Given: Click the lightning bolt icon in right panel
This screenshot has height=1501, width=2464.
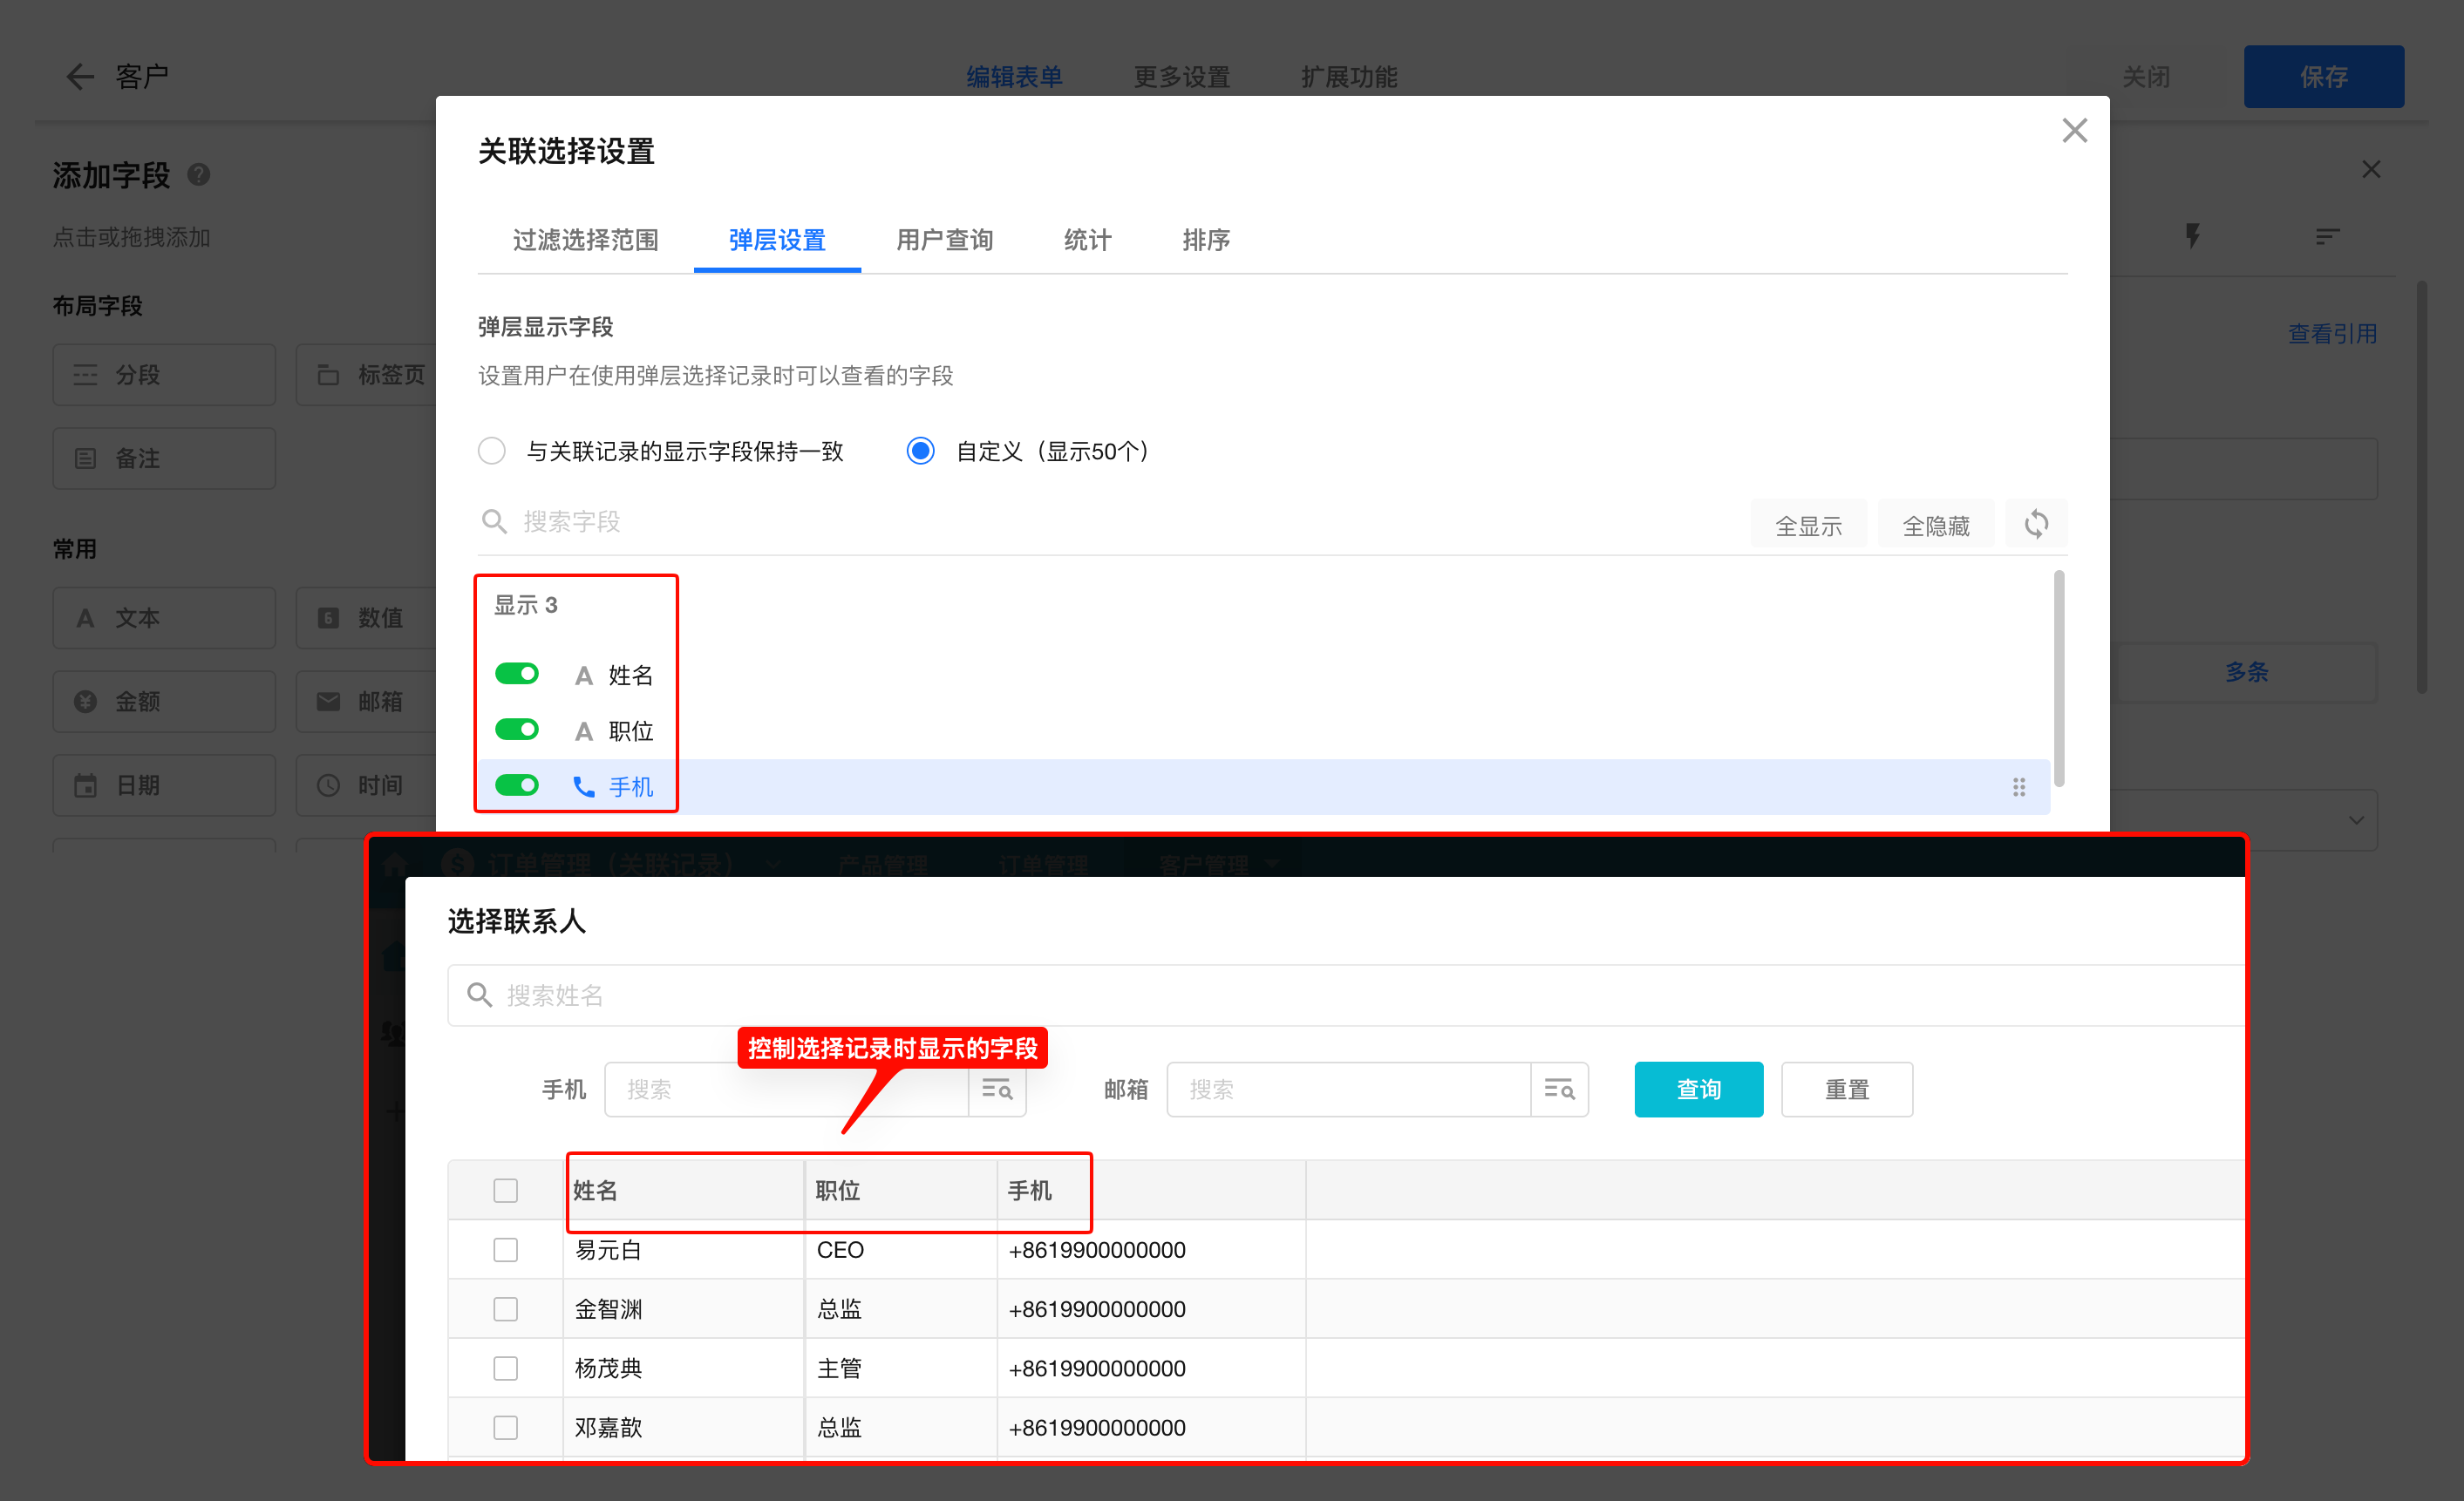Looking at the screenshot, I should tap(2192, 236).
